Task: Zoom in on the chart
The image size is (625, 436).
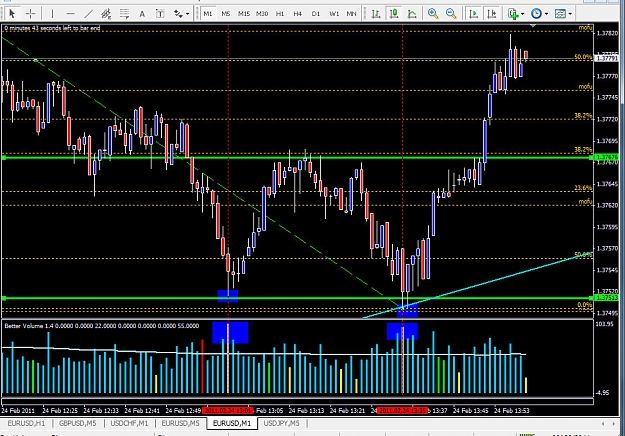Action: 433,14
